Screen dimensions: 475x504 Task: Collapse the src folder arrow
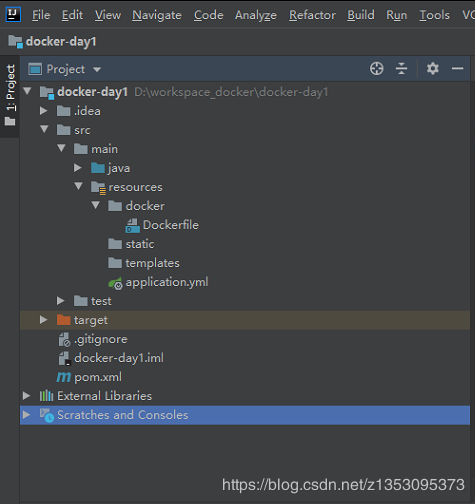tap(44, 129)
